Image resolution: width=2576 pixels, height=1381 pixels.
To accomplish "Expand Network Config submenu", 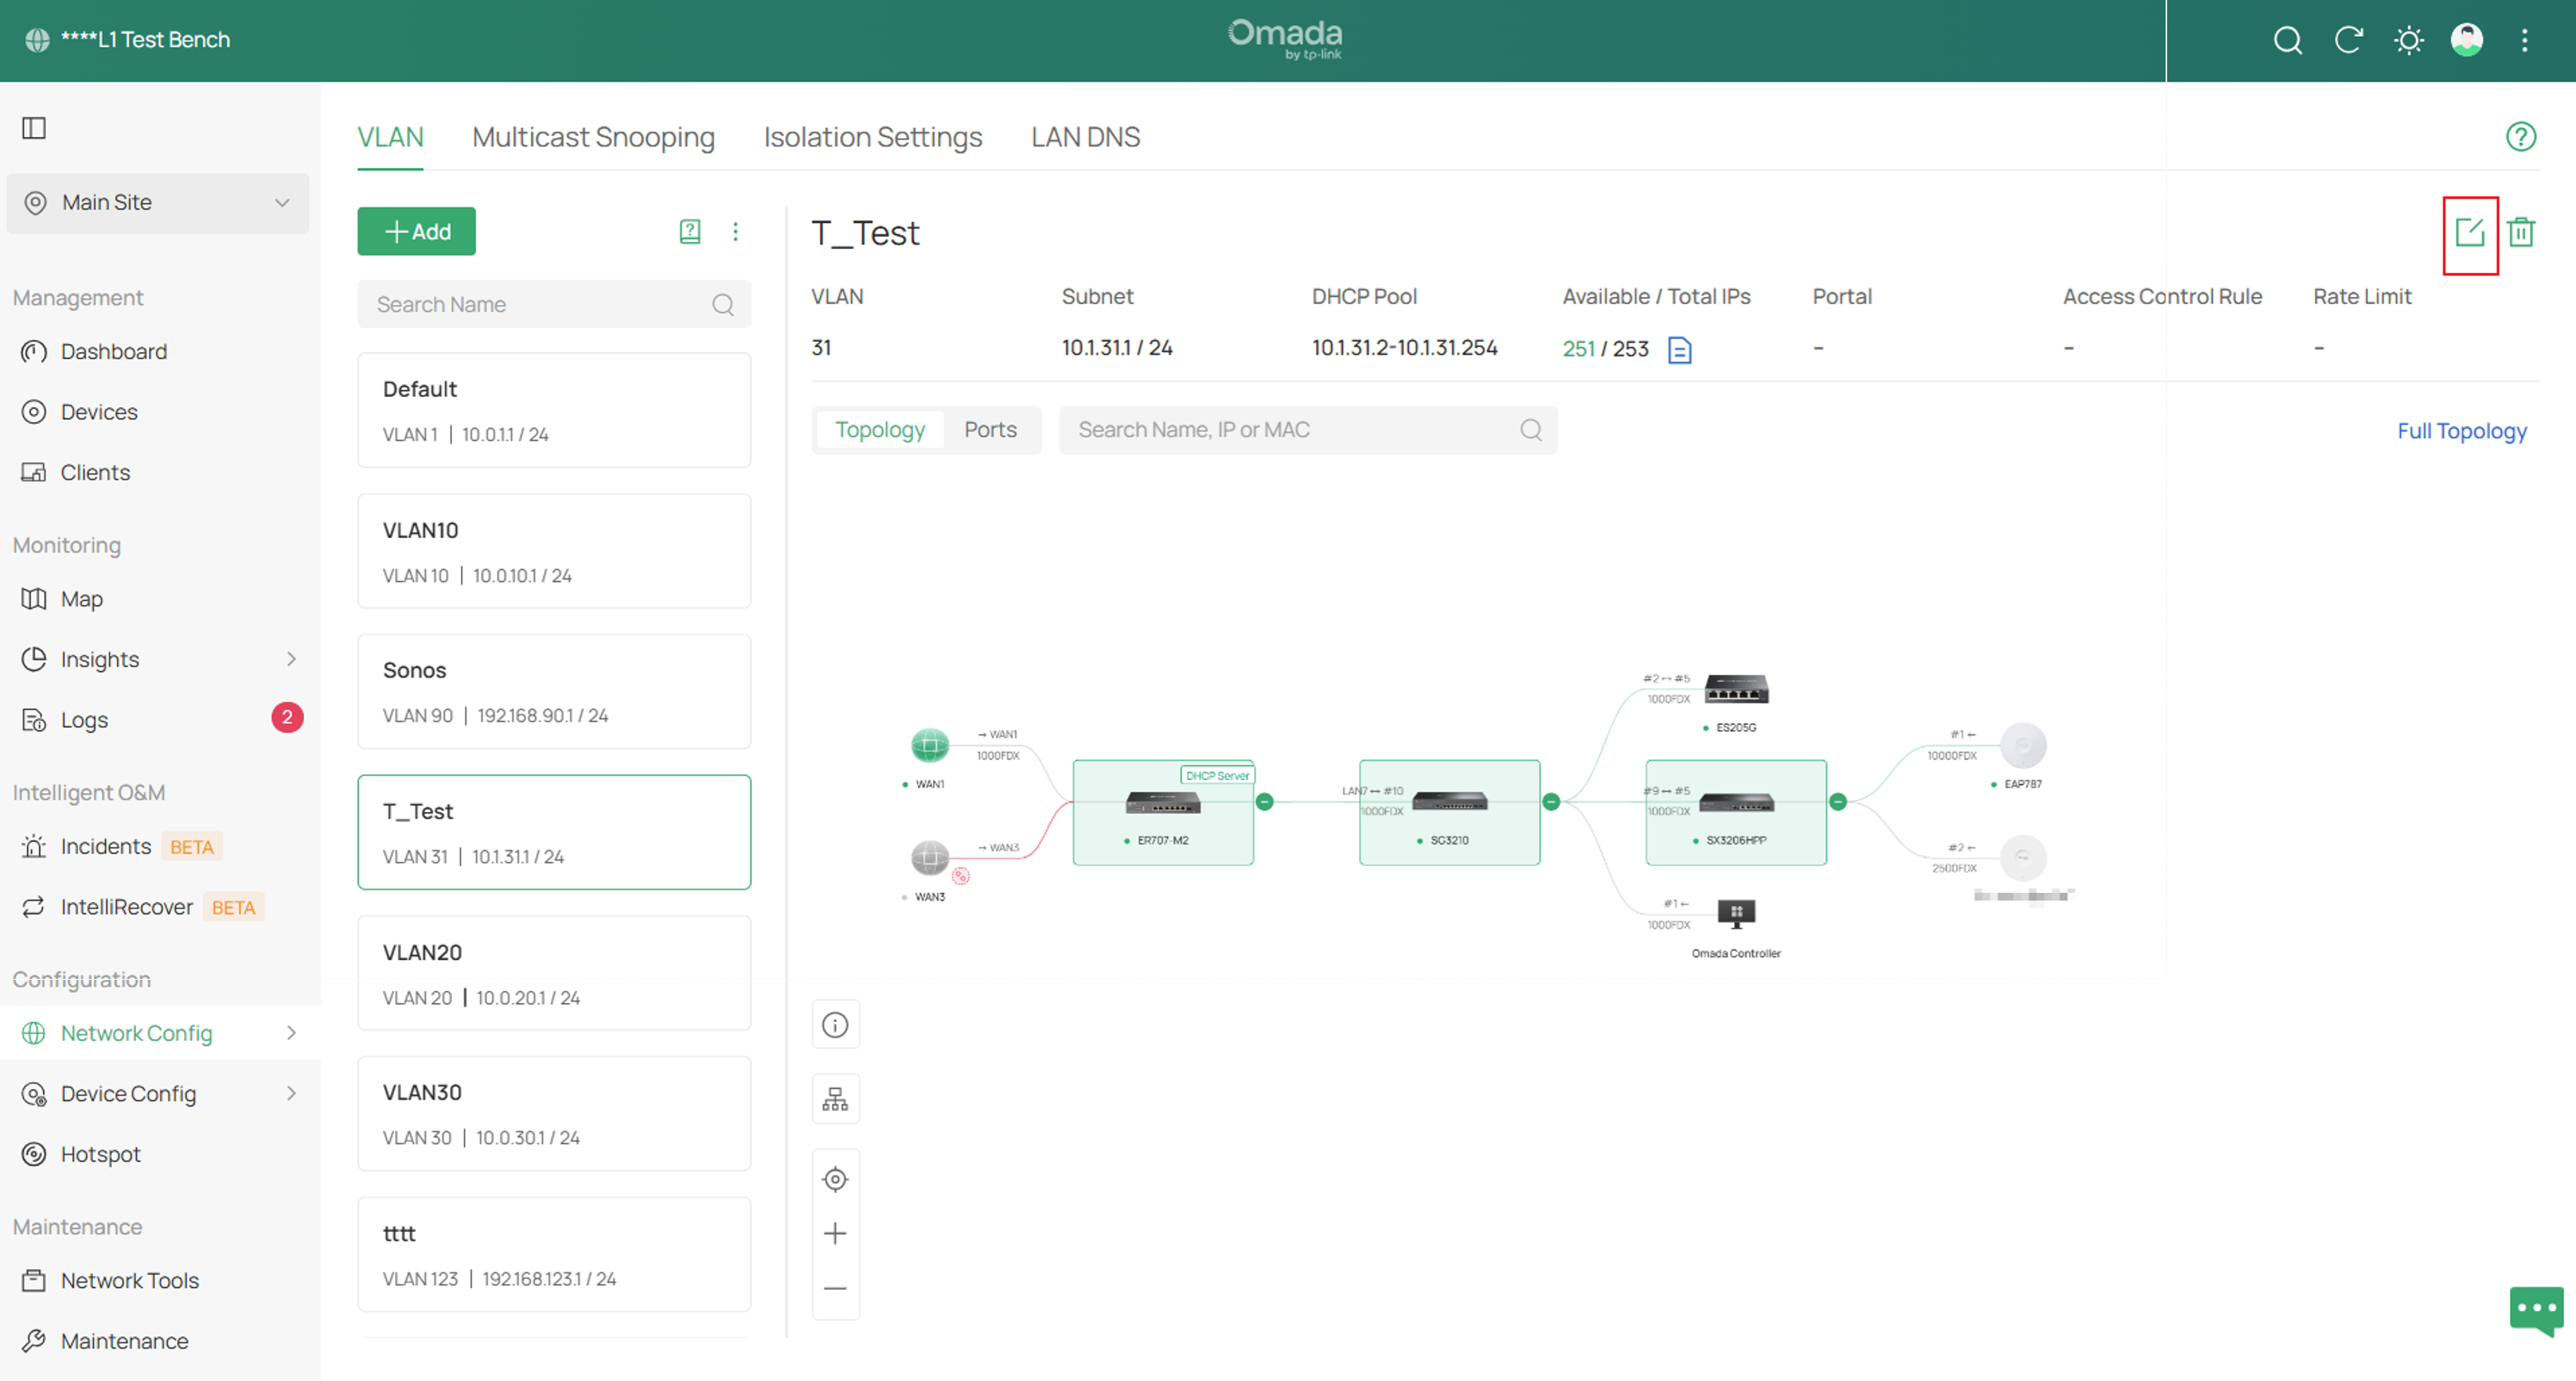I will pos(160,1033).
